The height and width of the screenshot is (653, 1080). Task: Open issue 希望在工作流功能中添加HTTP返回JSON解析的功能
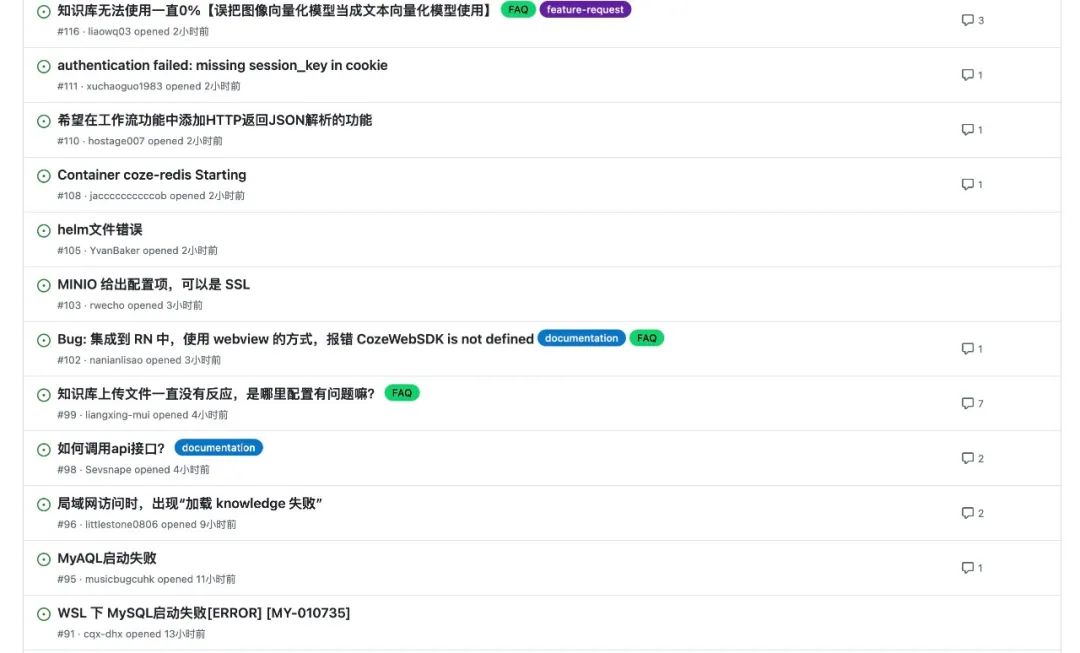[215, 120]
